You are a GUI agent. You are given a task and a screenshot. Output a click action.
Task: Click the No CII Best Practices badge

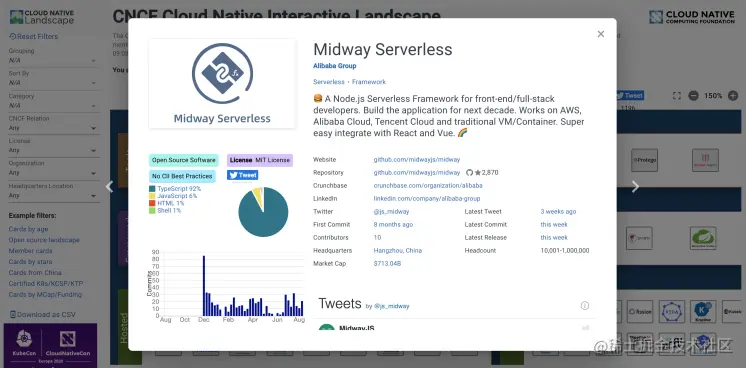tap(182, 176)
